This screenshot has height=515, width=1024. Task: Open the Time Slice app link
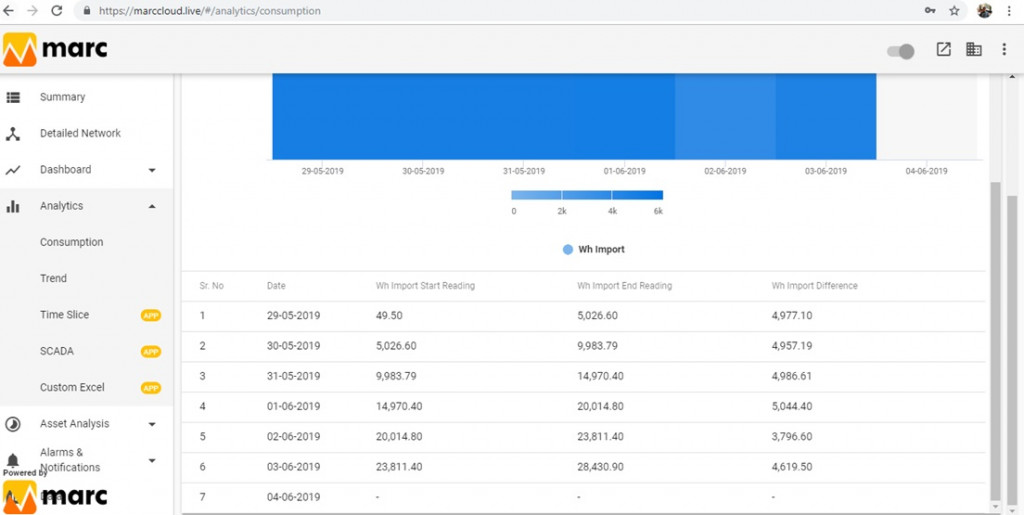click(x=65, y=315)
